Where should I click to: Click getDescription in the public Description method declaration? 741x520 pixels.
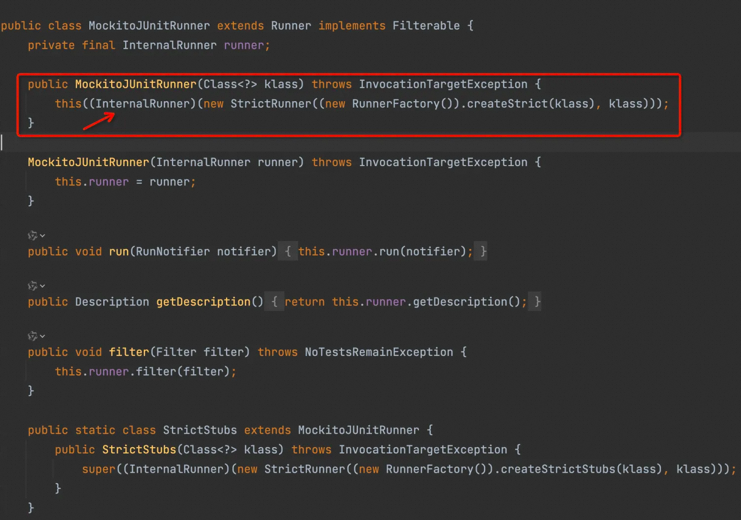[x=203, y=302]
